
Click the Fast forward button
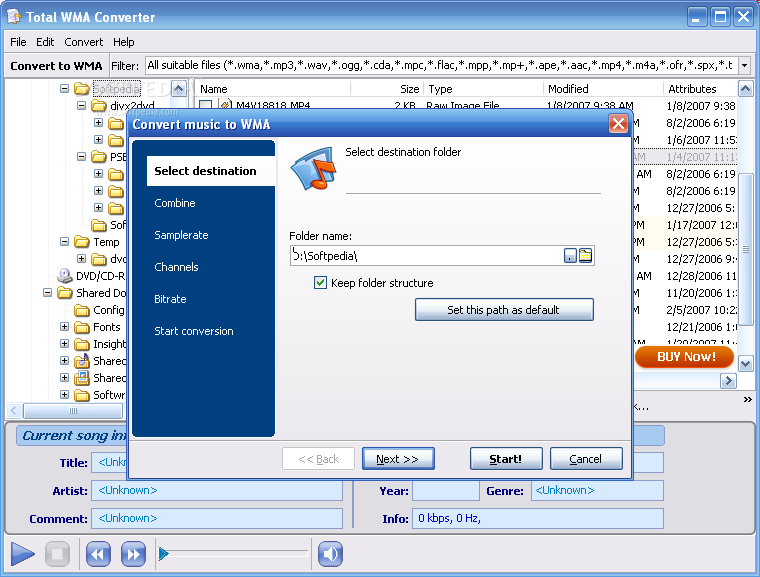(x=133, y=554)
